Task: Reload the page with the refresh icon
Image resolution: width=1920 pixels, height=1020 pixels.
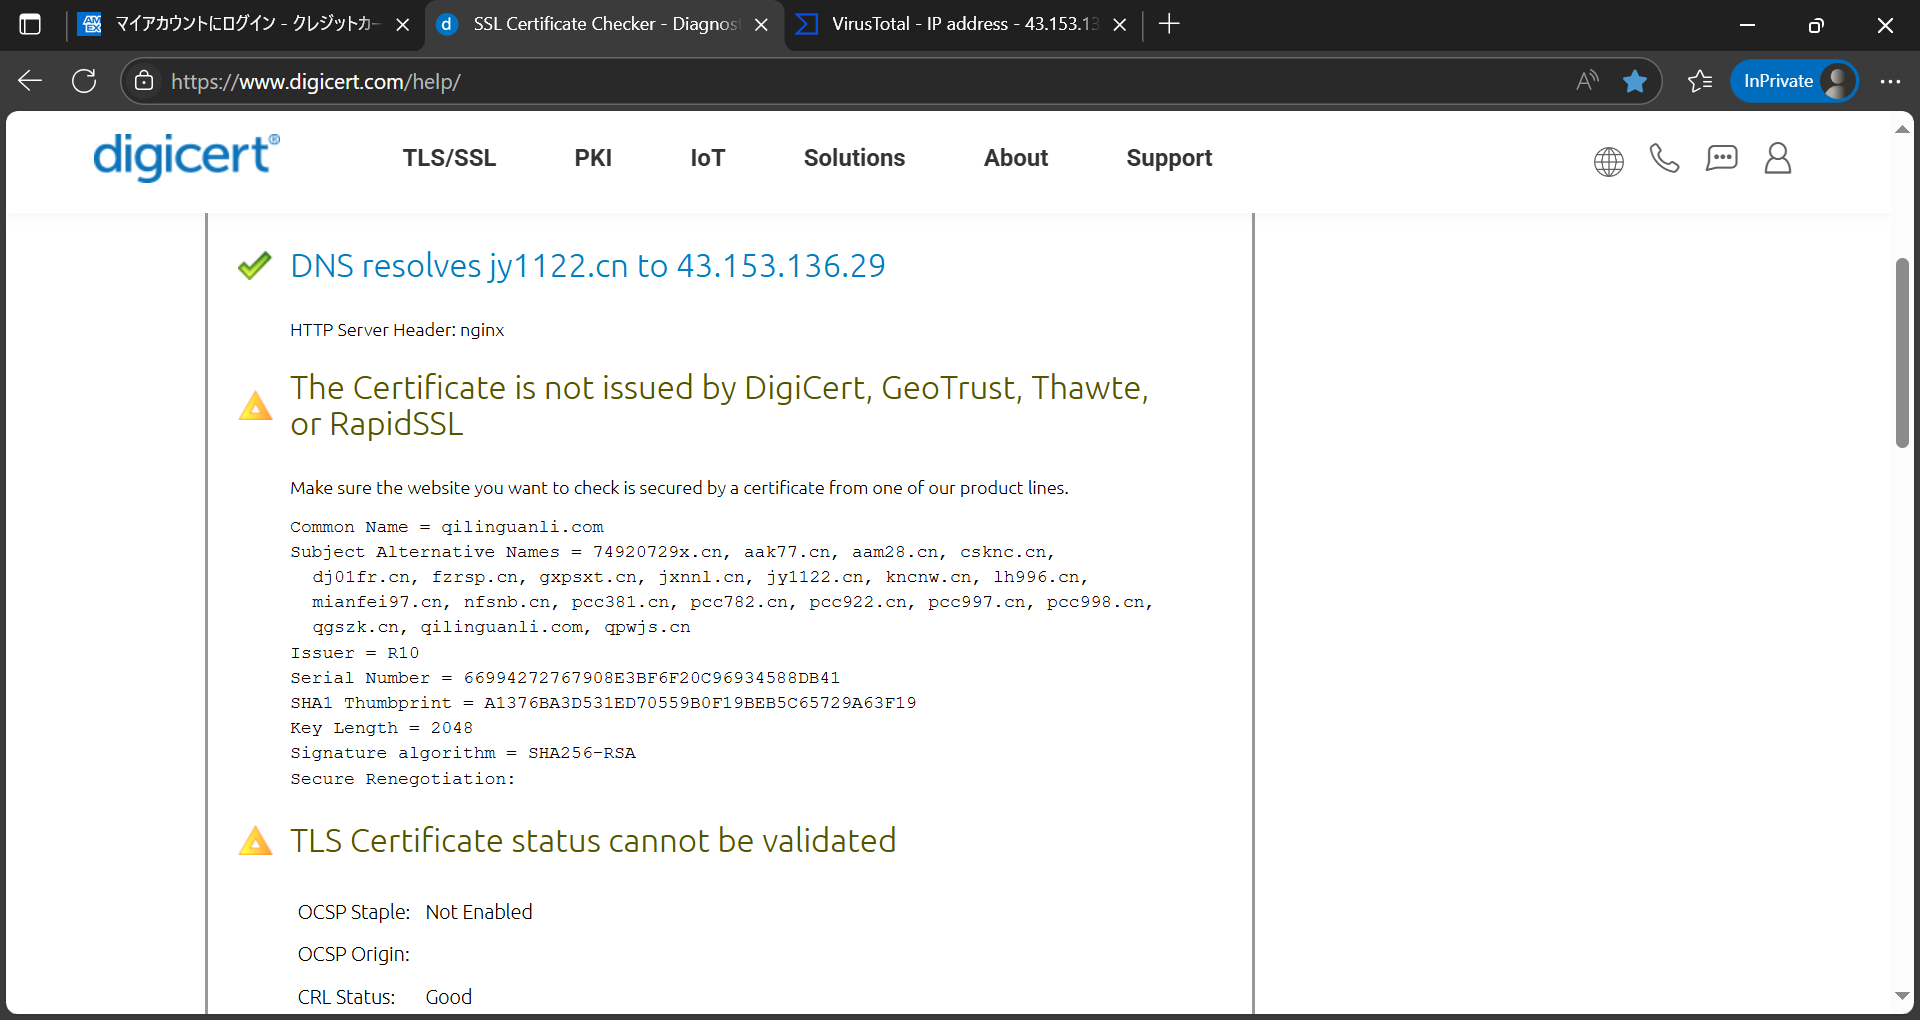Action: [x=84, y=81]
